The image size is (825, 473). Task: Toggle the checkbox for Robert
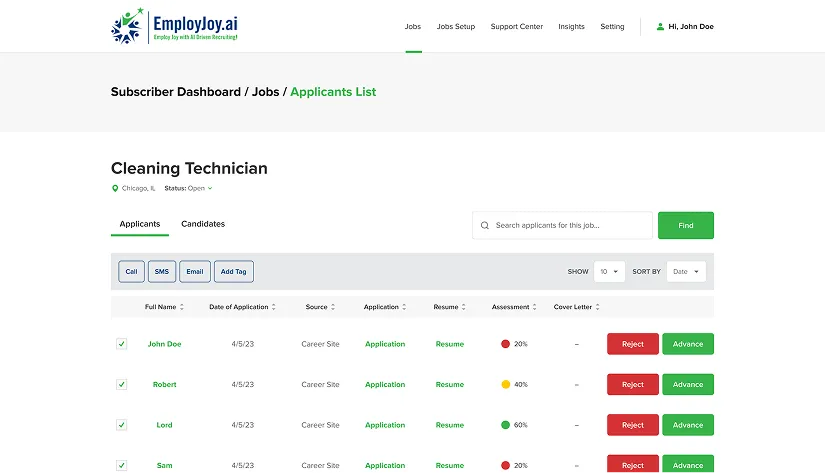pyautogui.click(x=122, y=384)
